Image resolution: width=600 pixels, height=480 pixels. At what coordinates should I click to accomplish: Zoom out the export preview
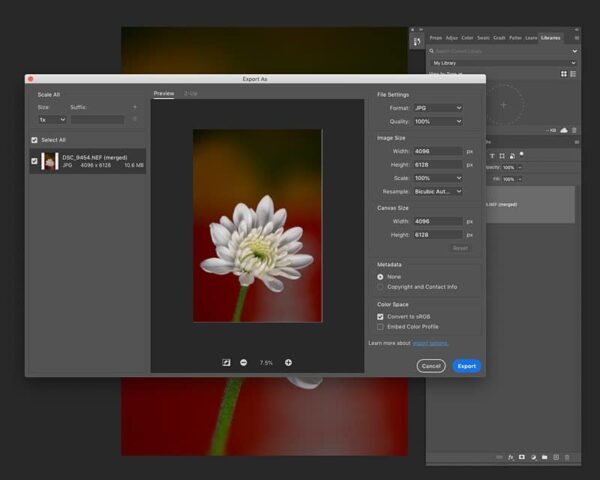click(x=243, y=362)
